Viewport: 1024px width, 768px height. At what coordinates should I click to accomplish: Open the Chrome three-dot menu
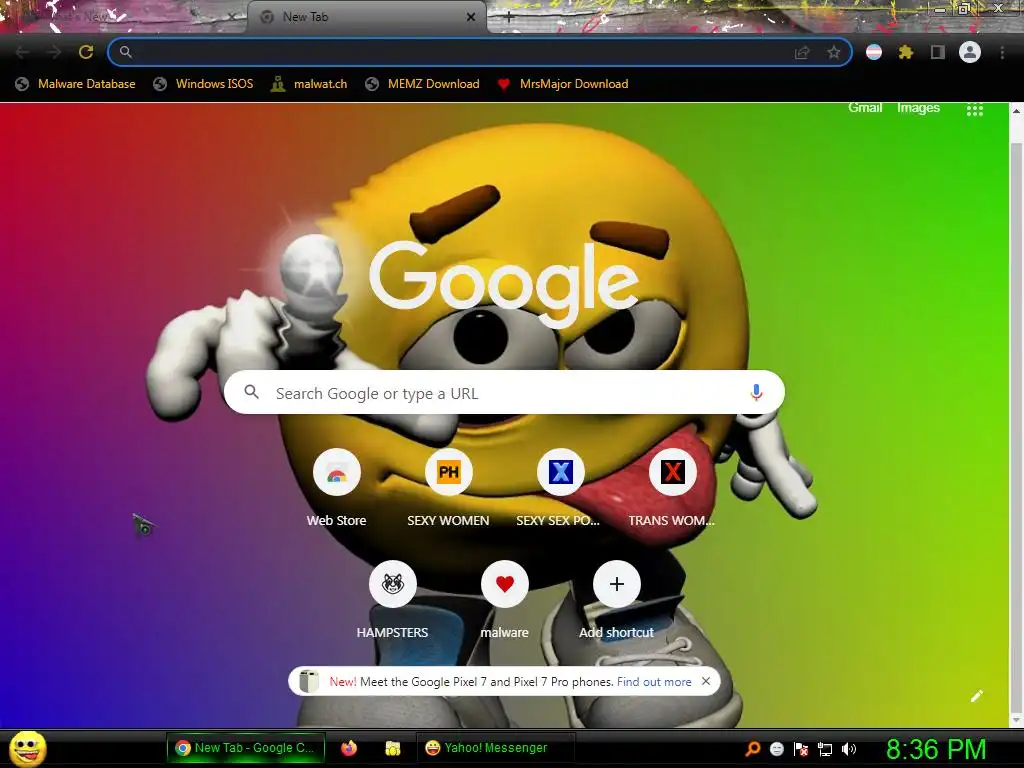(1002, 52)
